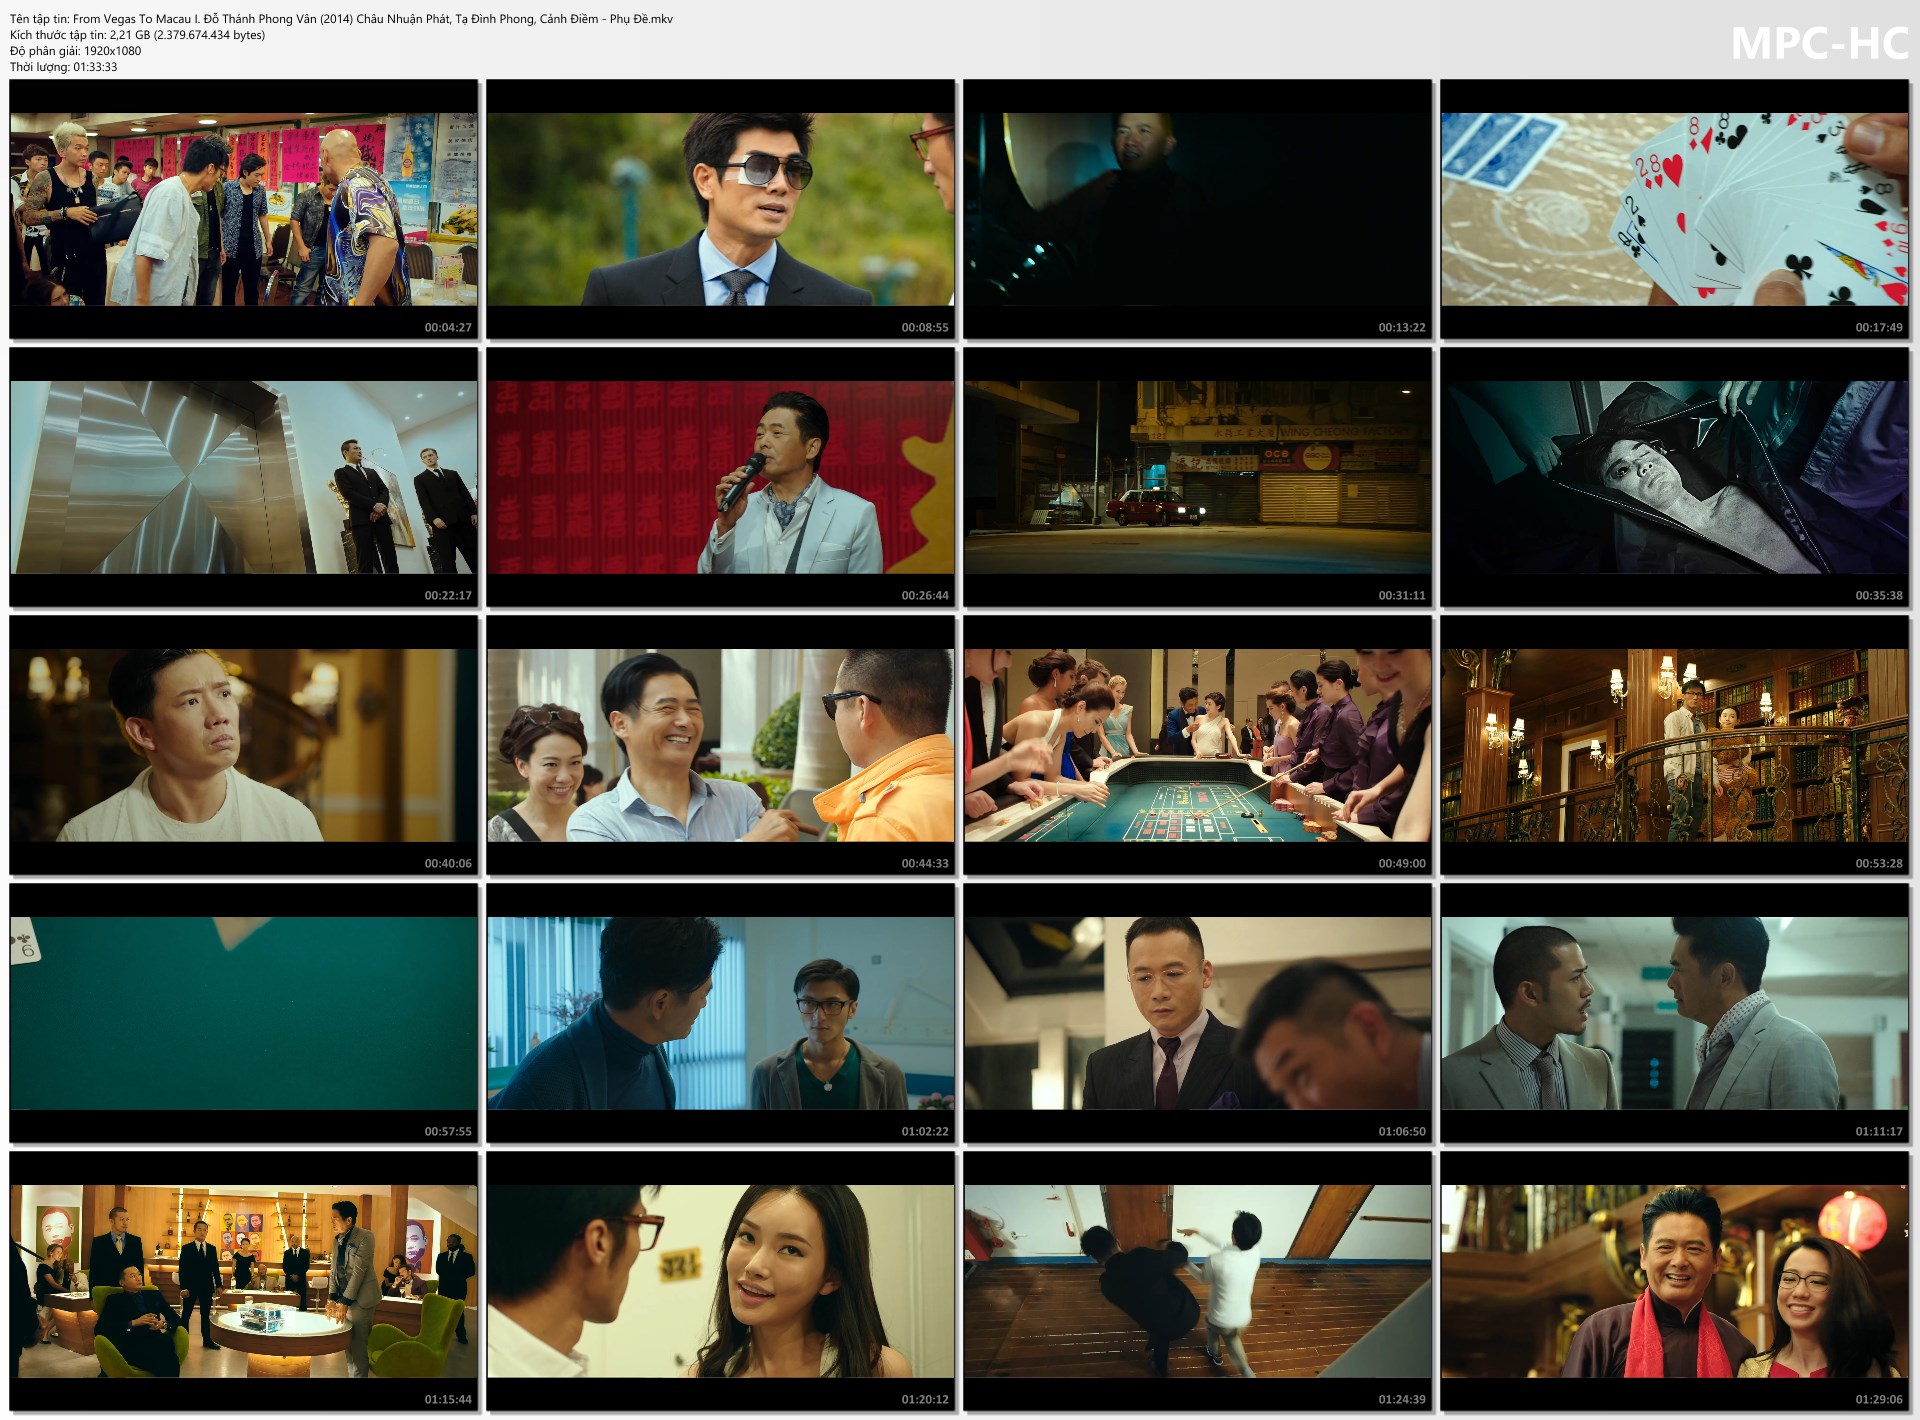Open the thumbnail at 00:22:17
Screen dimensions: 1920x1420
tap(244, 477)
